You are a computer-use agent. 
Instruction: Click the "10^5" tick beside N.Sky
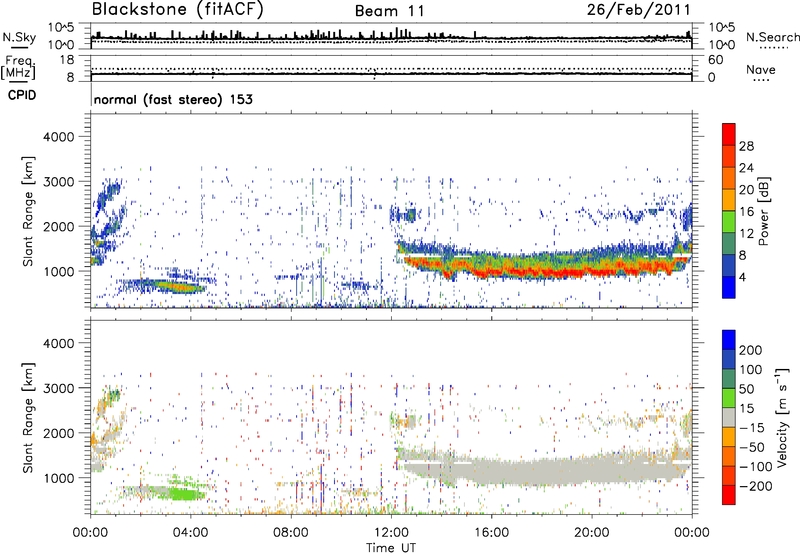point(61,27)
